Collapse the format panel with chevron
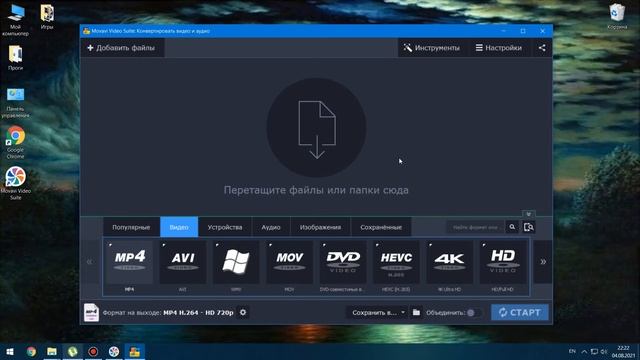640x360 pixels. [529, 214]
